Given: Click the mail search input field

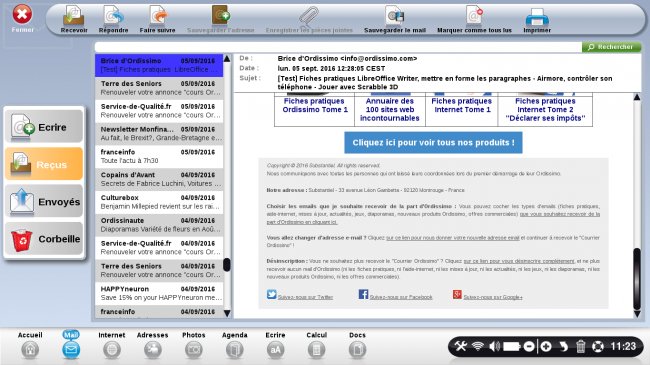Looking at the screenshot, I should (x=338, y=47).
